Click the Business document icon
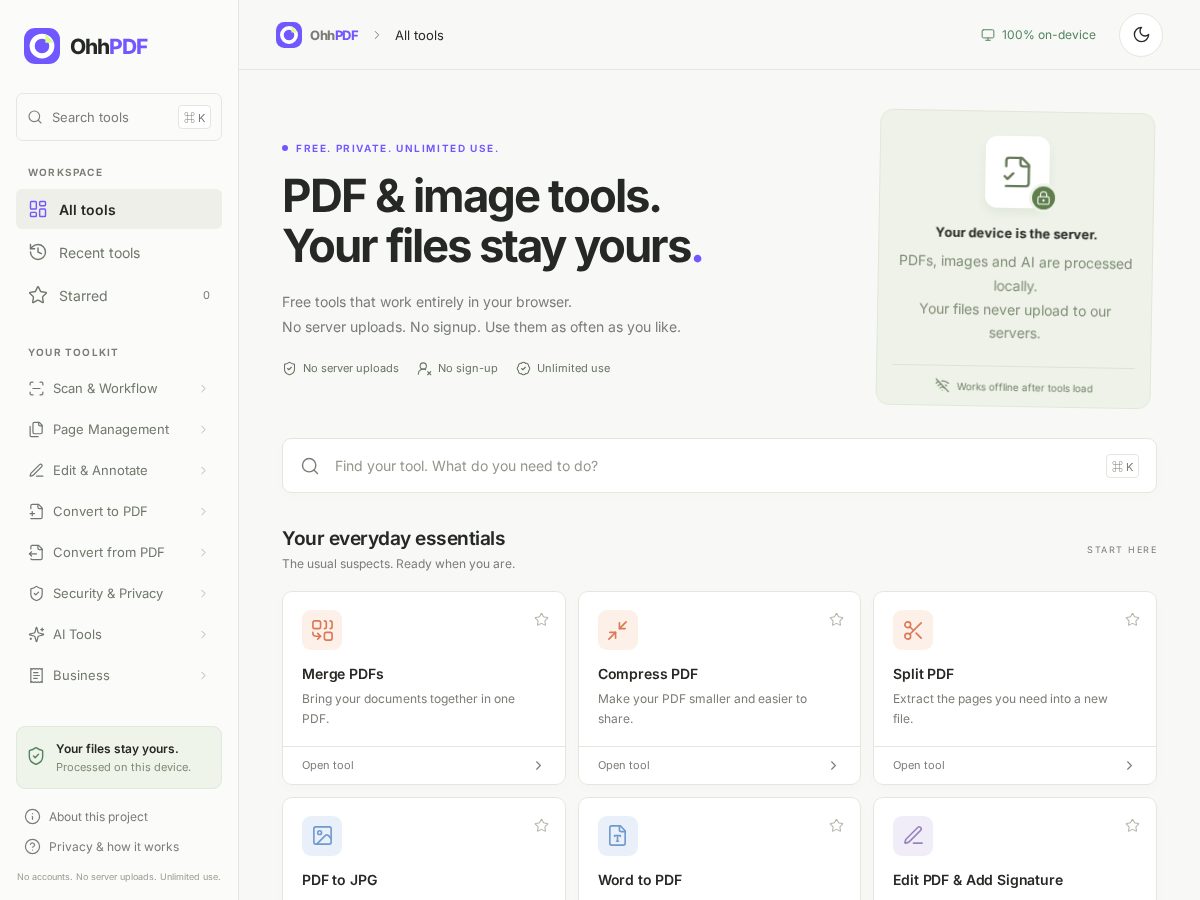 click(36, 675)
